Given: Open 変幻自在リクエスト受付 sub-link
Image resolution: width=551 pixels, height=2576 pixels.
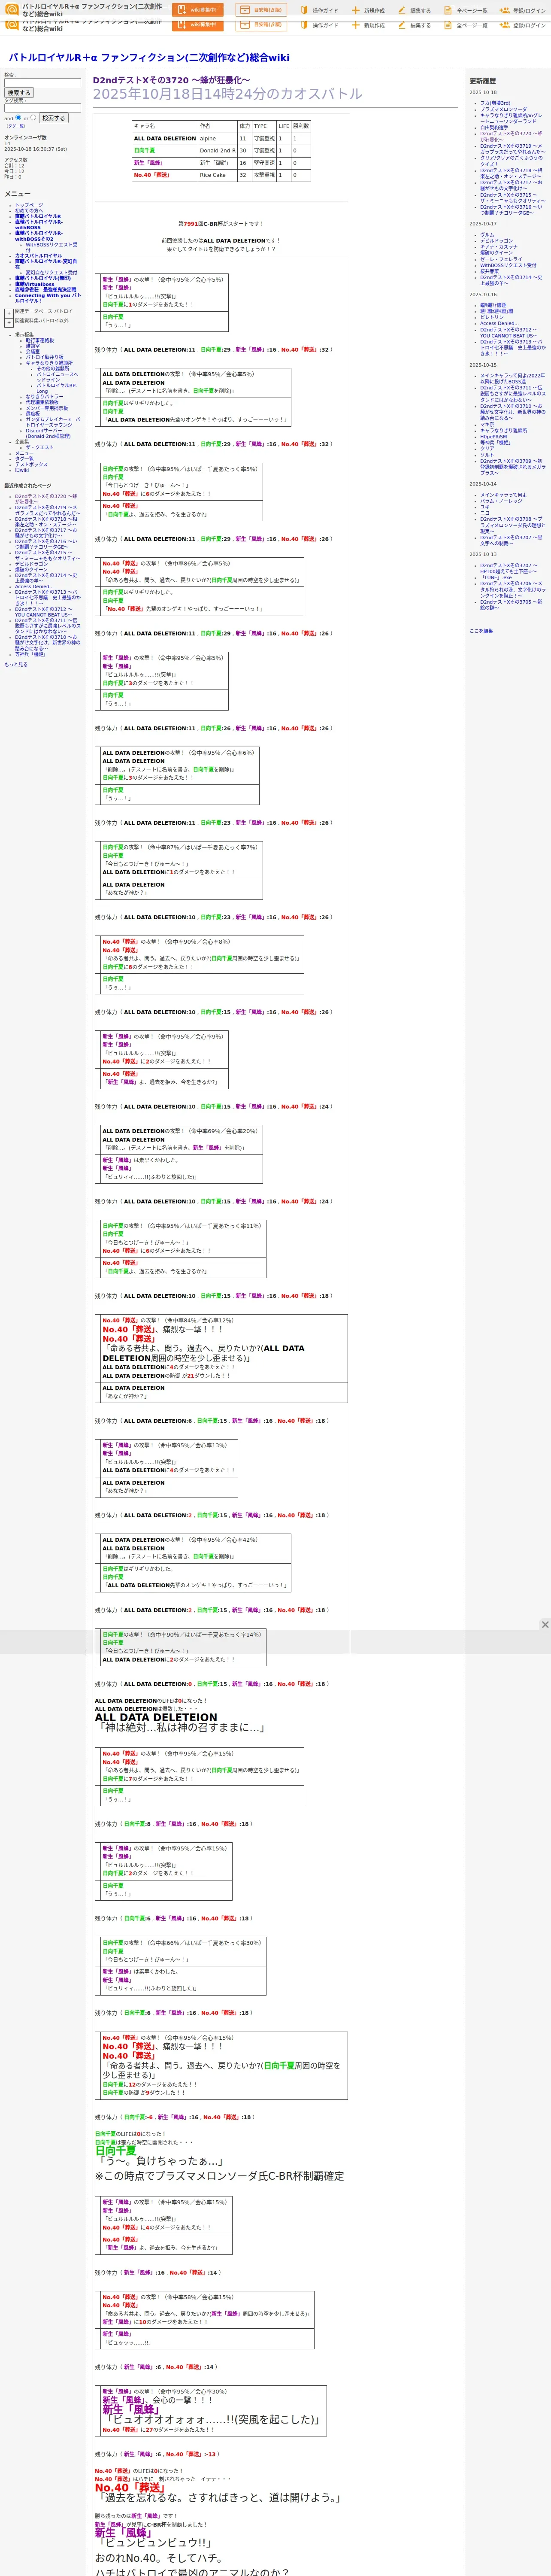Looking at the screenshot, I should [x=51, y=272].
